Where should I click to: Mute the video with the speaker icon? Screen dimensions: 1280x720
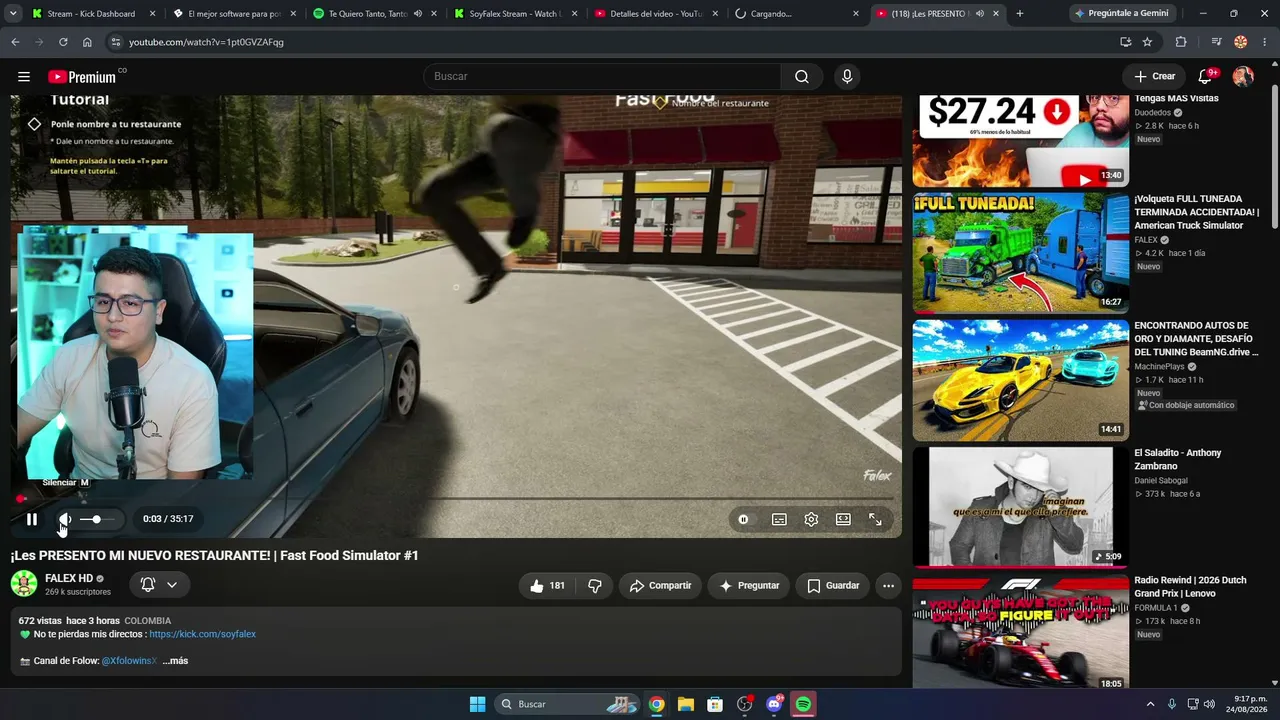(x=64, y=519)
